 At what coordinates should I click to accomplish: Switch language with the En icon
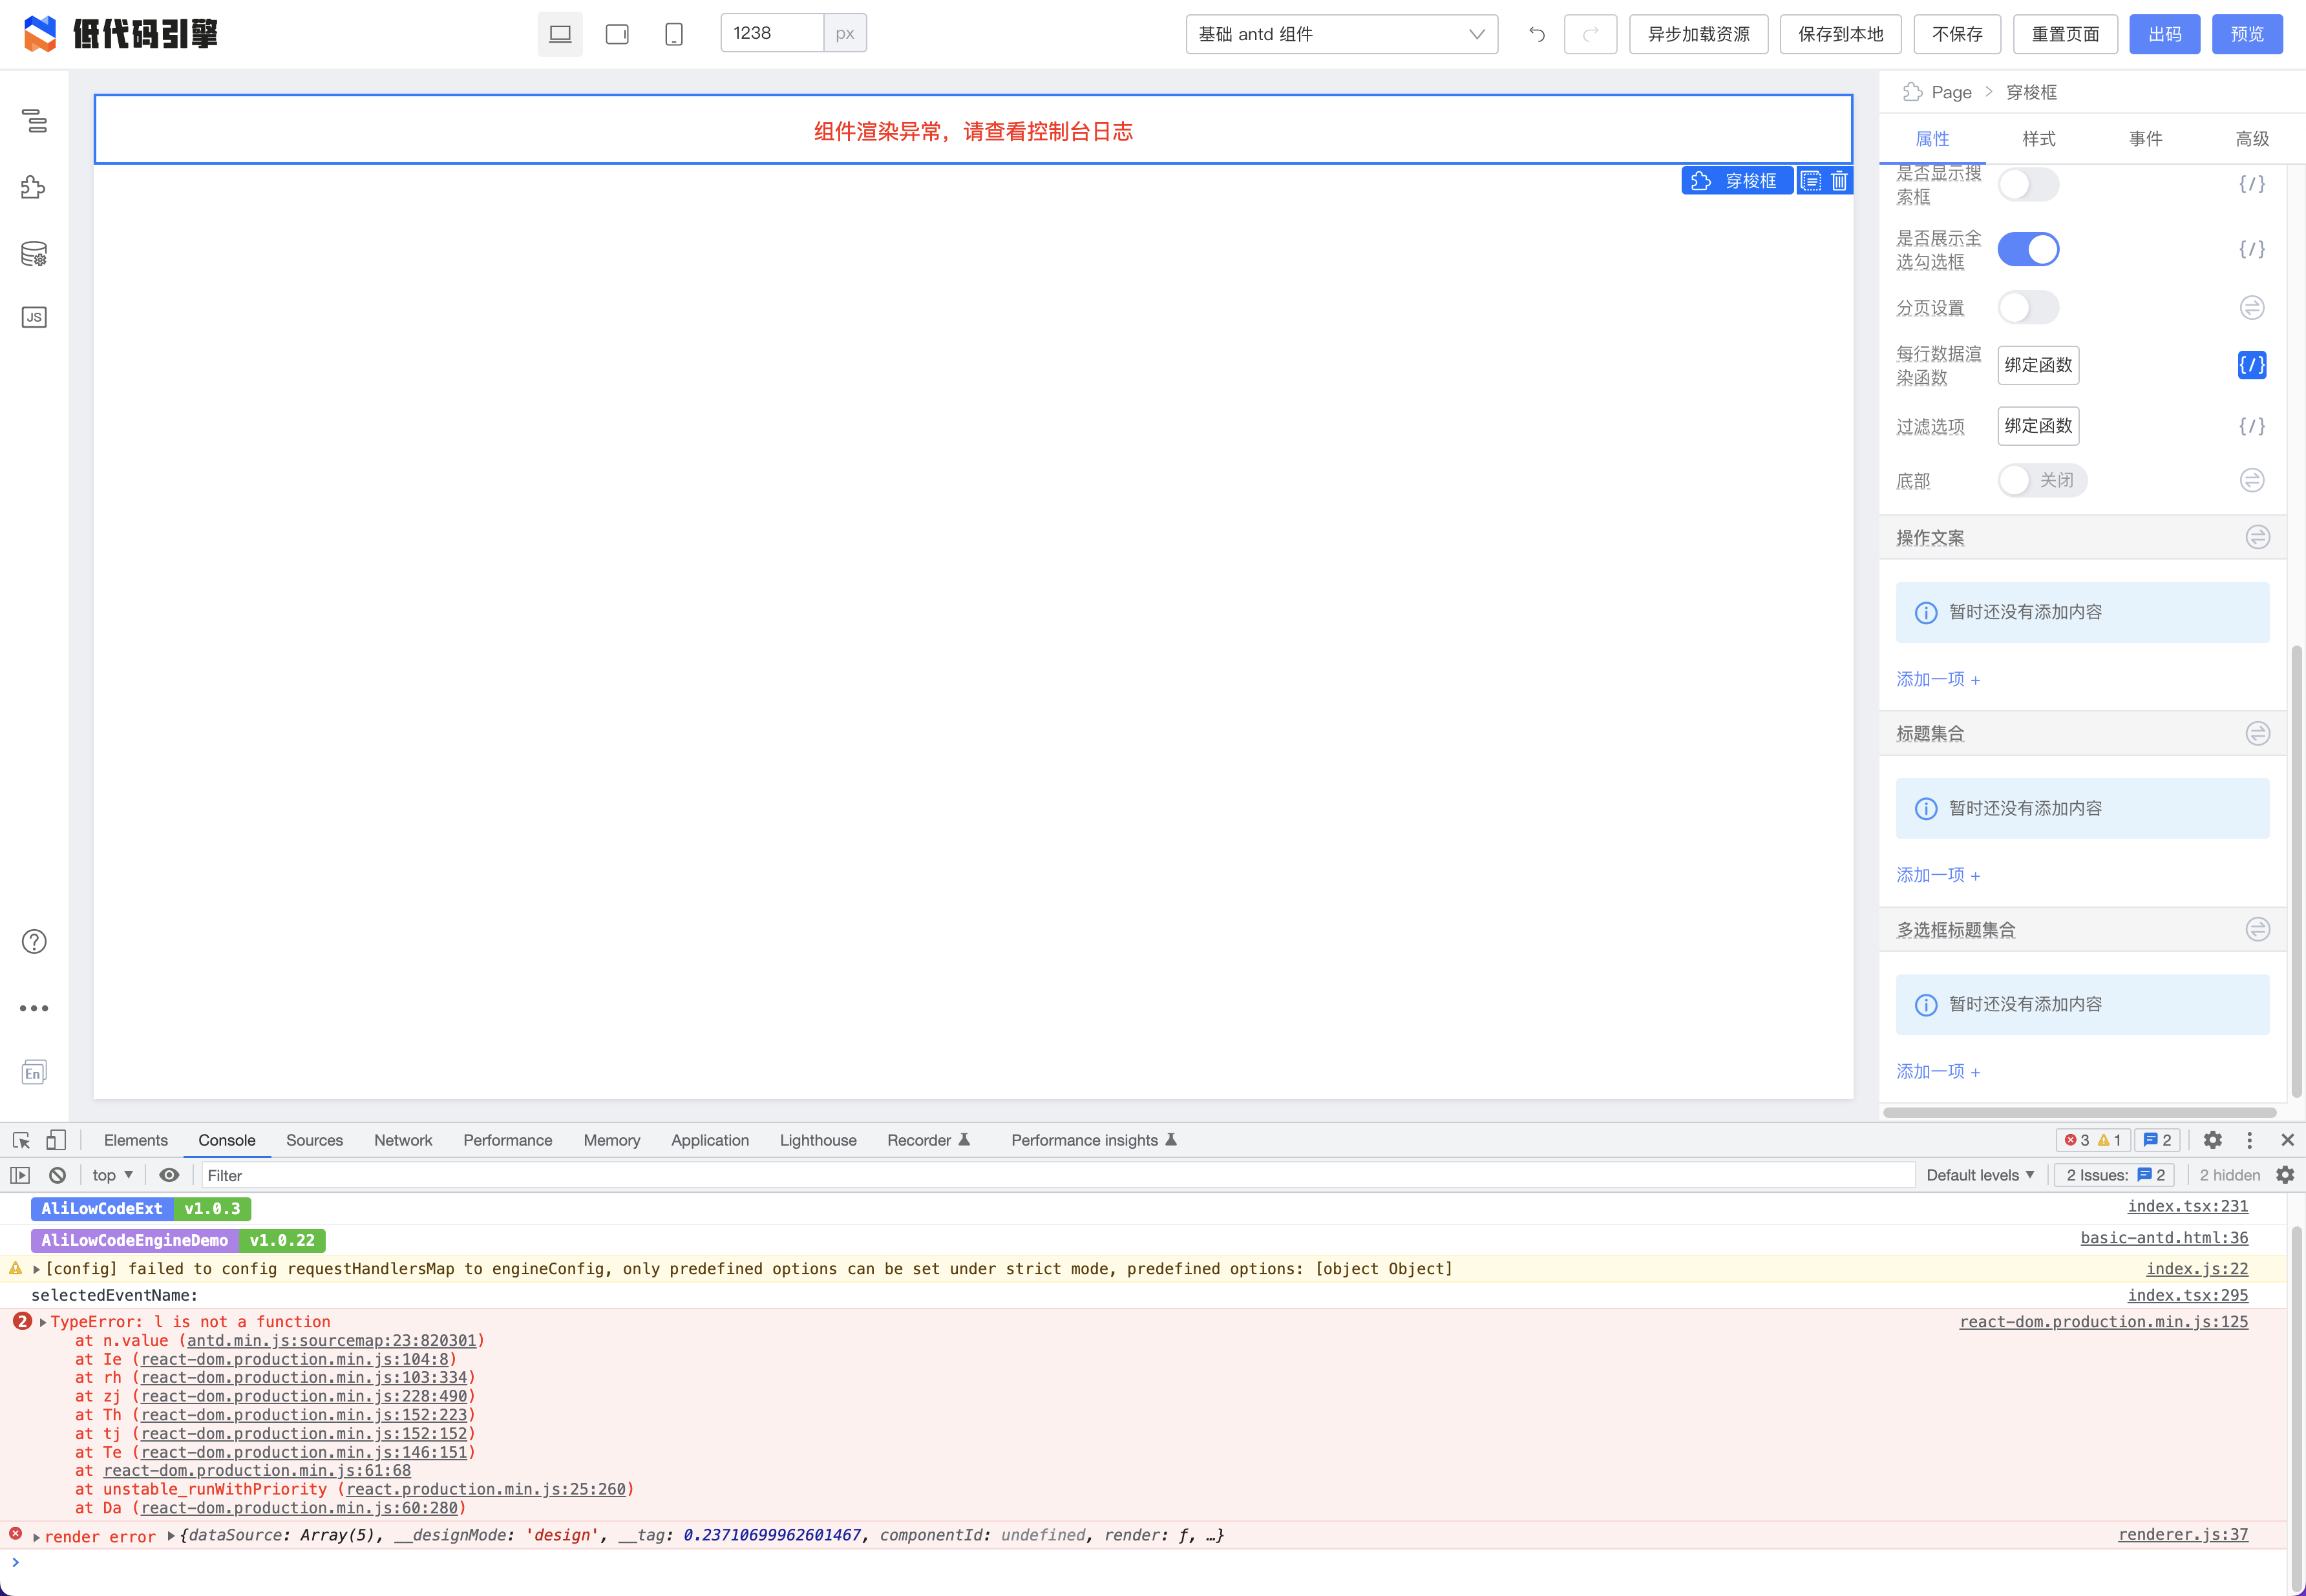33,1072
